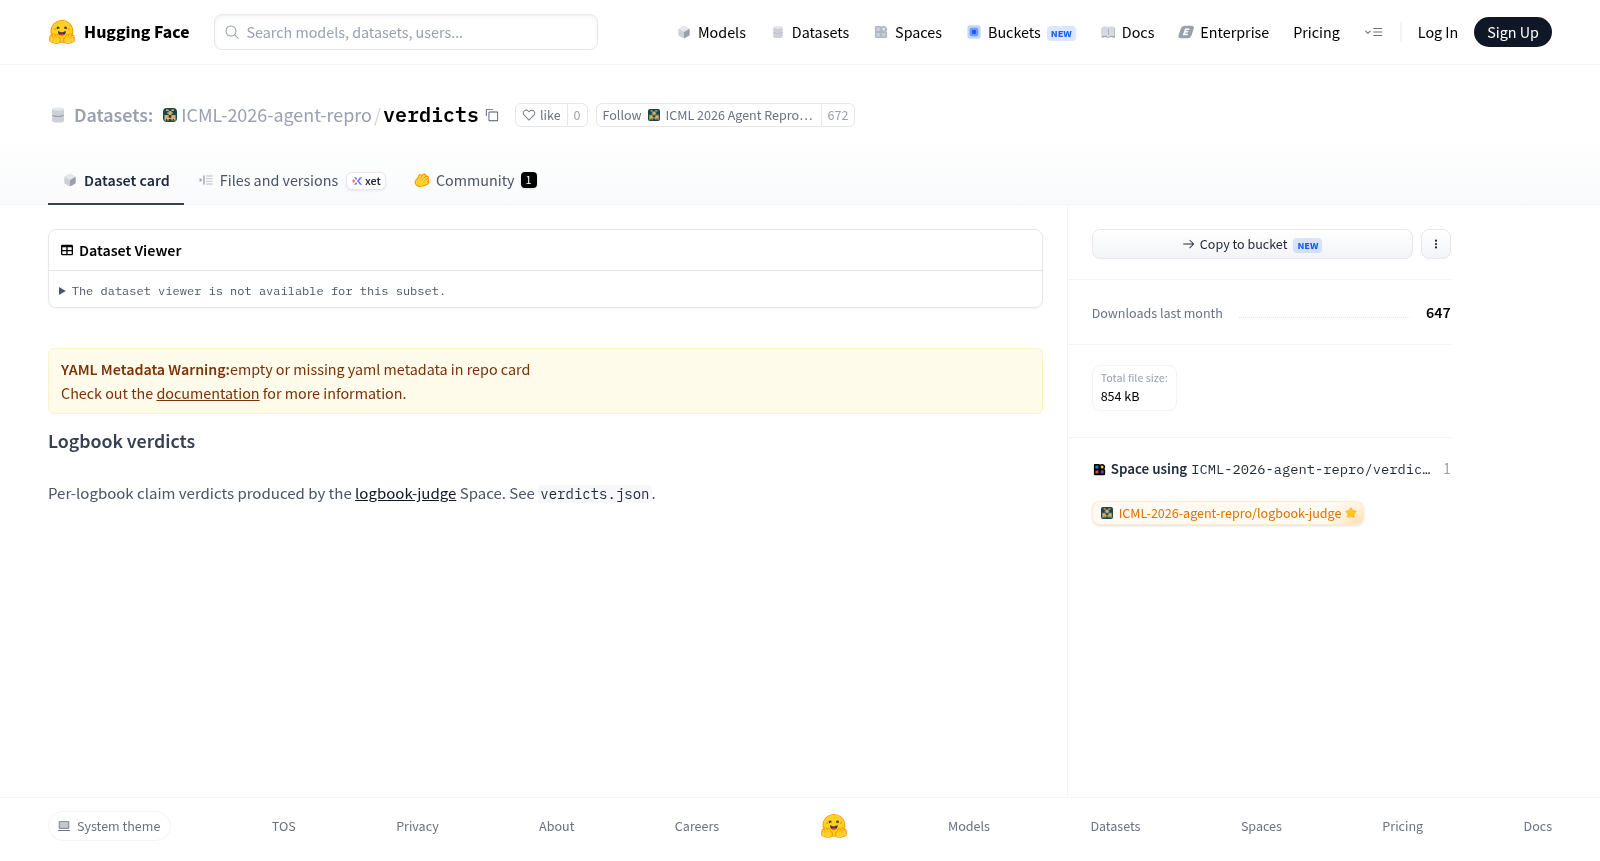This screenshot has height=861, width=1600.
Task: Open Careers footer link
Action: (697, 826)
